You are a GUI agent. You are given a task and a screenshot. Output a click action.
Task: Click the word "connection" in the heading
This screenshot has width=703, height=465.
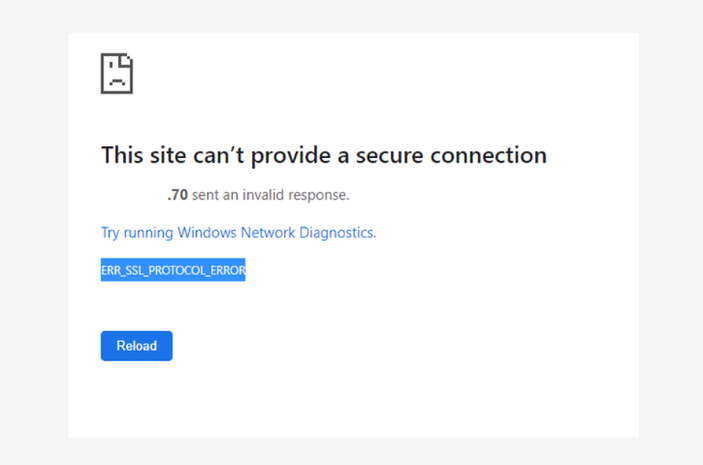[489, 155]
